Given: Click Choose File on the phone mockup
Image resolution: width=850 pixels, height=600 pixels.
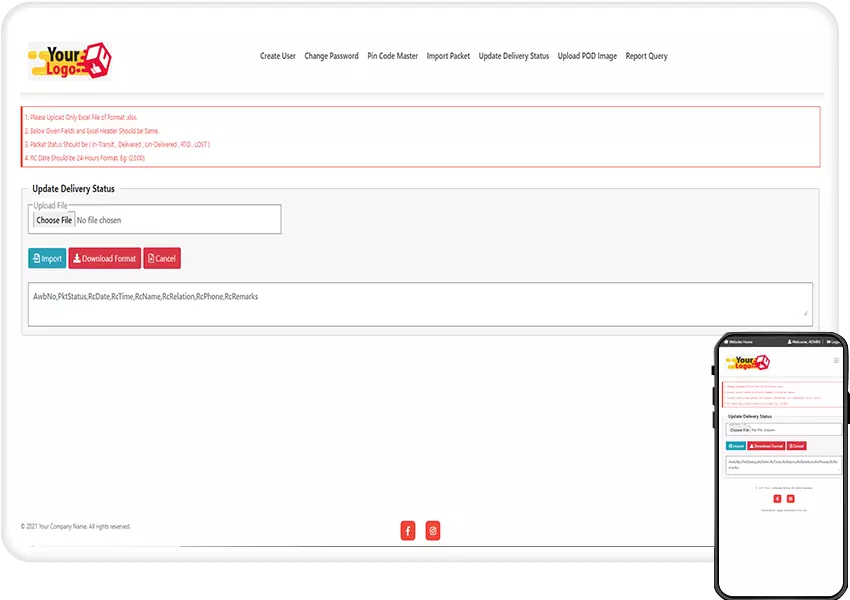Looking at the screenshot, I should tap(739, 430).
